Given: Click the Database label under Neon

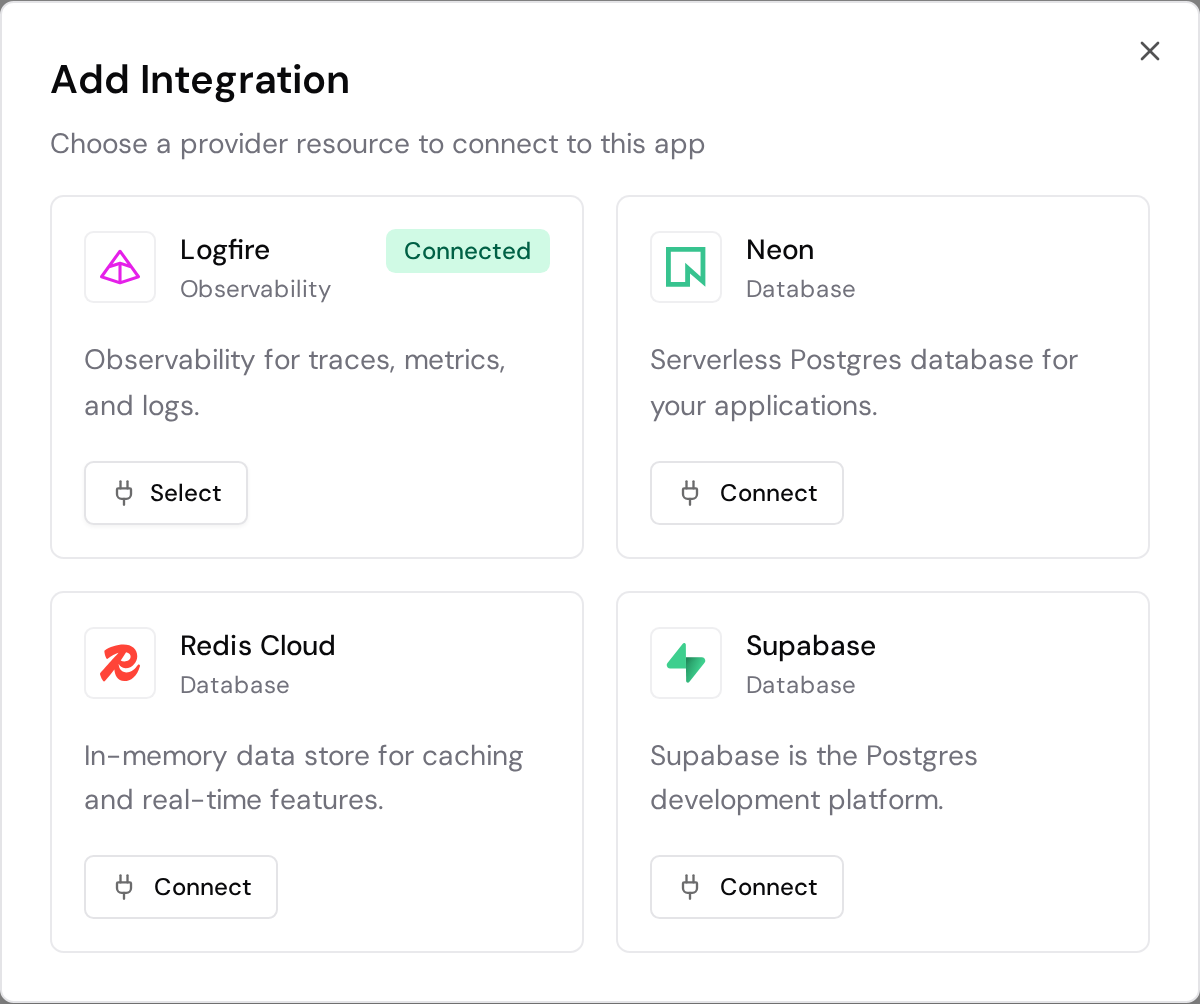Looking at the screenshot, I should click(x=801, y=289).
